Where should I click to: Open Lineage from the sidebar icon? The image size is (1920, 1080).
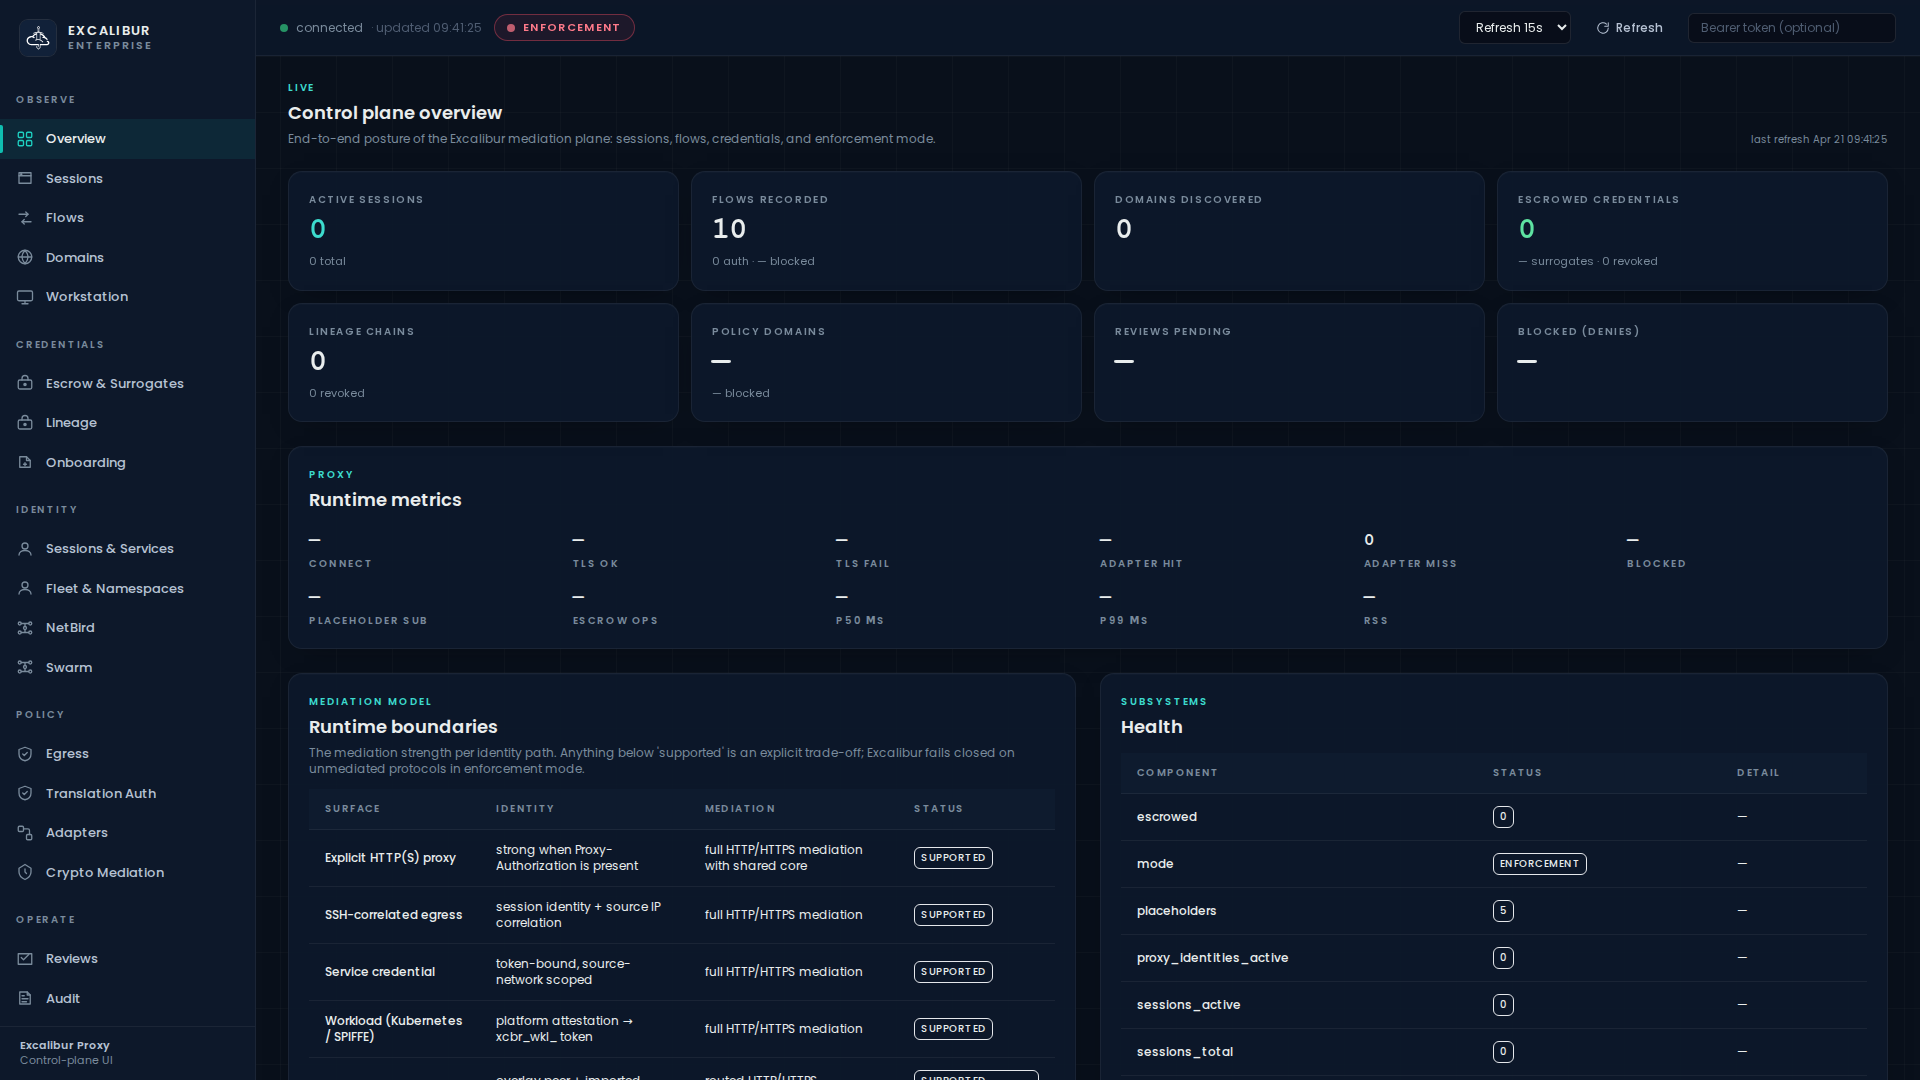coord(25,422)
